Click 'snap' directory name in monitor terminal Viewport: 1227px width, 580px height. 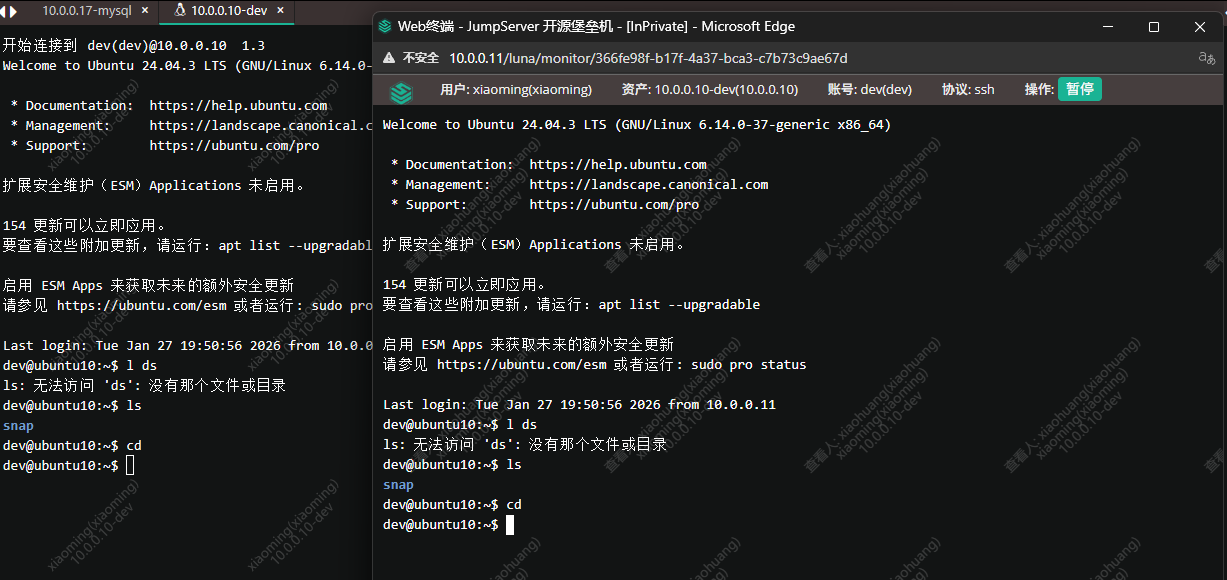click(x=398, y=485)
